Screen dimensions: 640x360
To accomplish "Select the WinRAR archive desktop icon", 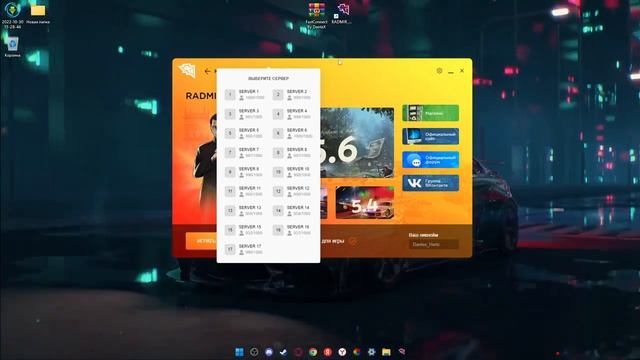I will click(316, 16).
